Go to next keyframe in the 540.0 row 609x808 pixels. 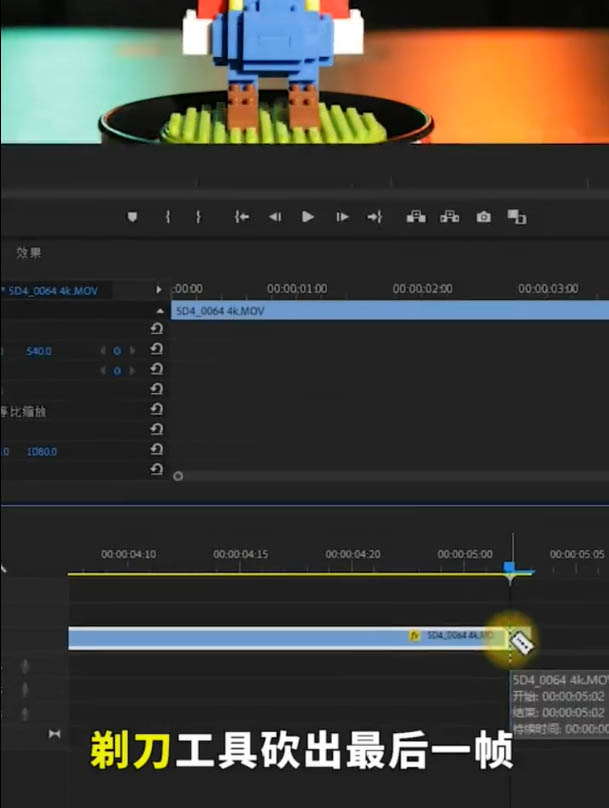tap(132, 351)
